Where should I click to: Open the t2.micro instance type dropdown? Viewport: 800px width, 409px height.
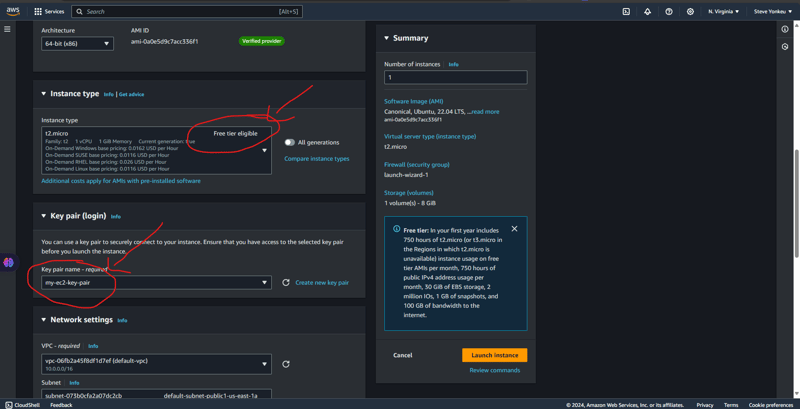[x=156, y=150]
